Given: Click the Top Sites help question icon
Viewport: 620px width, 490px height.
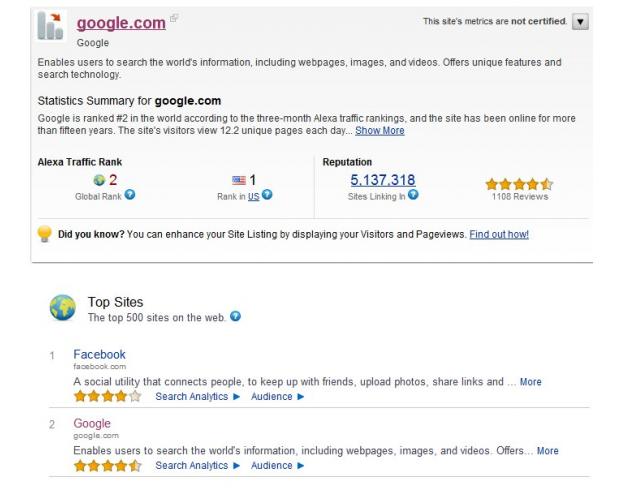Looking at the screenshot, I should point(235,316).
